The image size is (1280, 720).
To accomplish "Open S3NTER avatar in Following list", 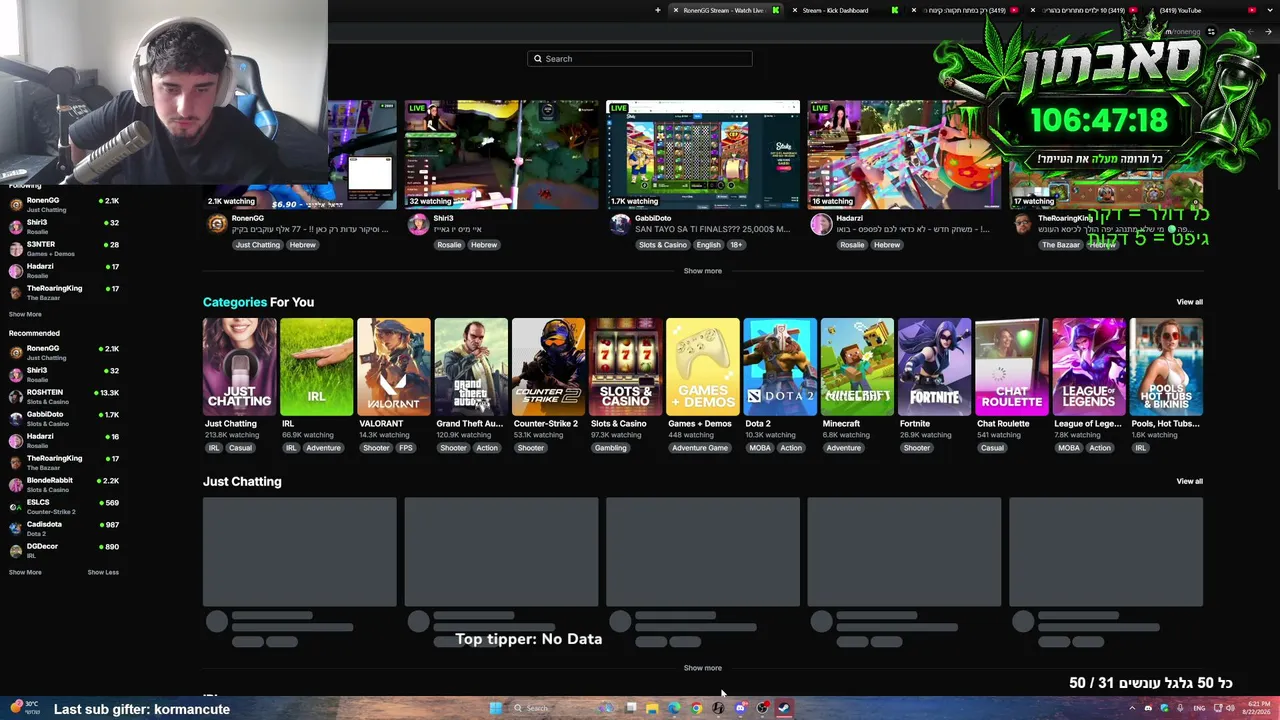I will (x=16, y=249).
